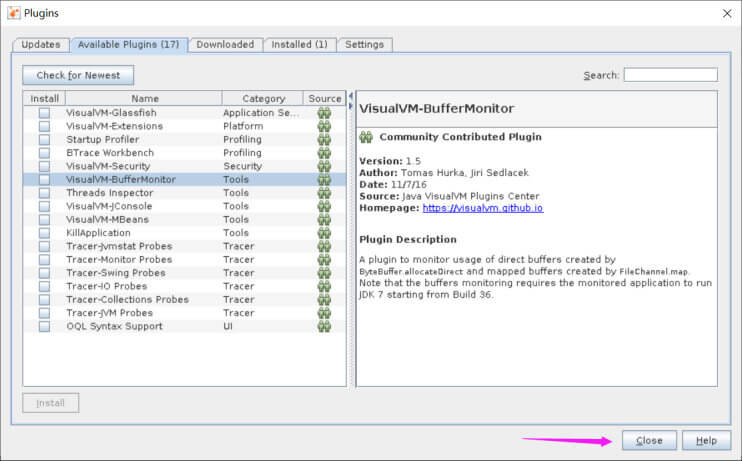
Task: Open the Installed (1) tab
Action: click(300, 44)
